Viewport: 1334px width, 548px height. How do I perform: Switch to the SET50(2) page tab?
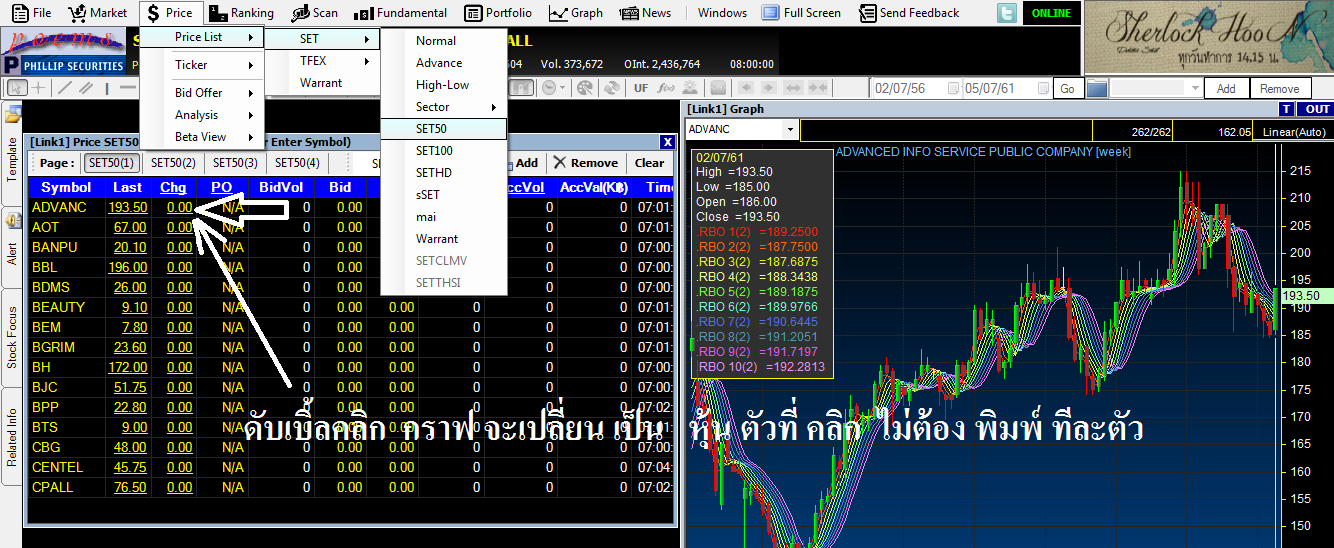(x=173, y=163)
